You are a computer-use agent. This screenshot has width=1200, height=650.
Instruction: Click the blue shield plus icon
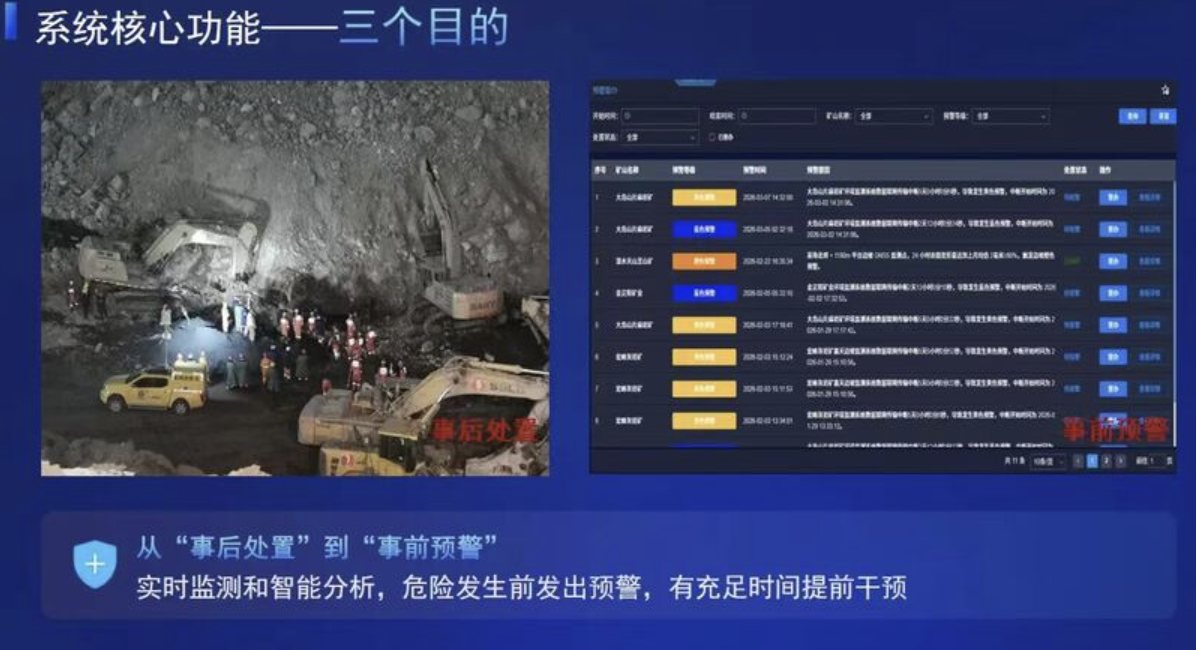(x=95, y=564)
